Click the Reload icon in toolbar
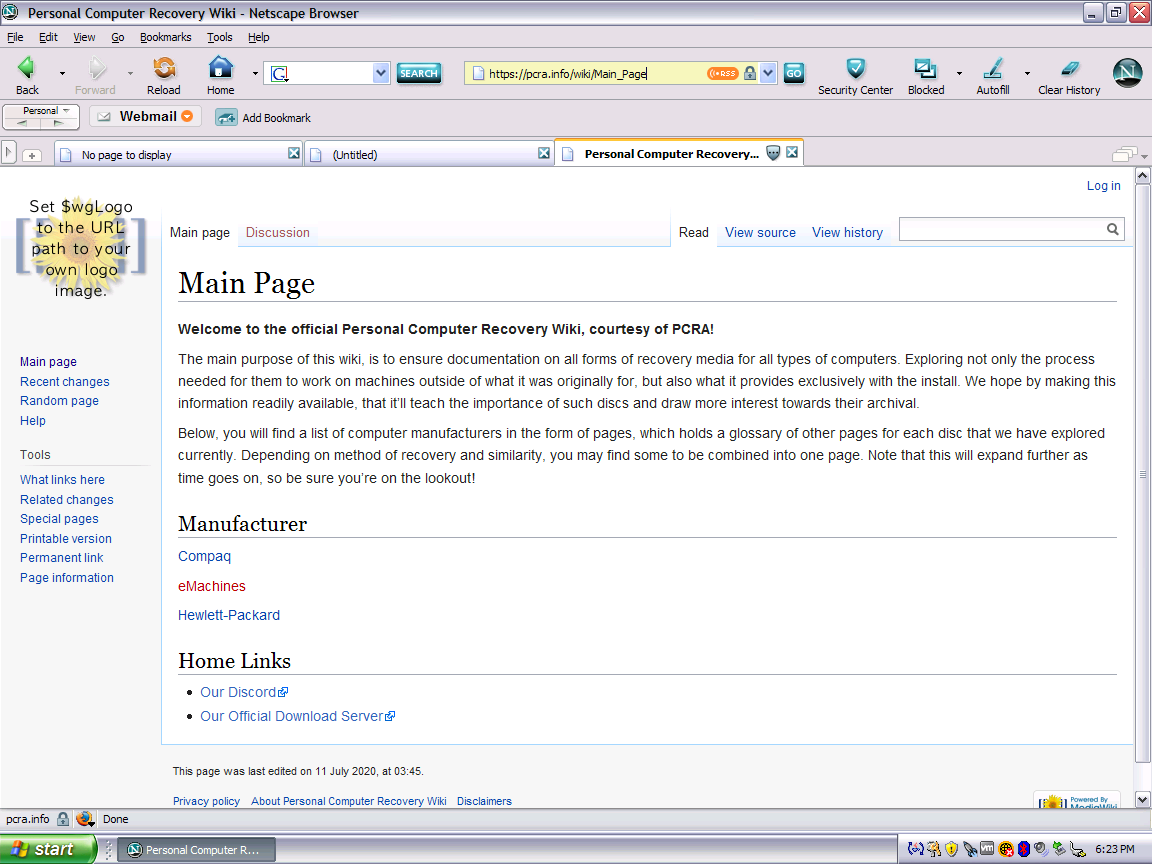This screenshot has width=1152, height=864. [164, 68]
